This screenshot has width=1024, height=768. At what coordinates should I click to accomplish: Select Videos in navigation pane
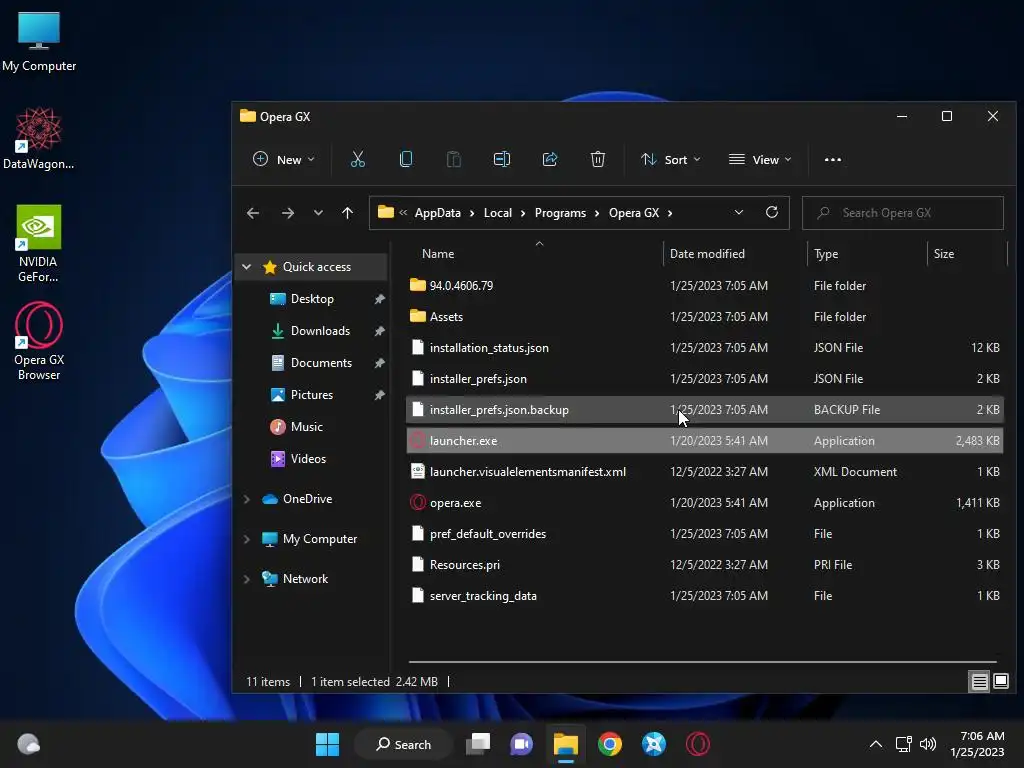(x=308, y=458)
